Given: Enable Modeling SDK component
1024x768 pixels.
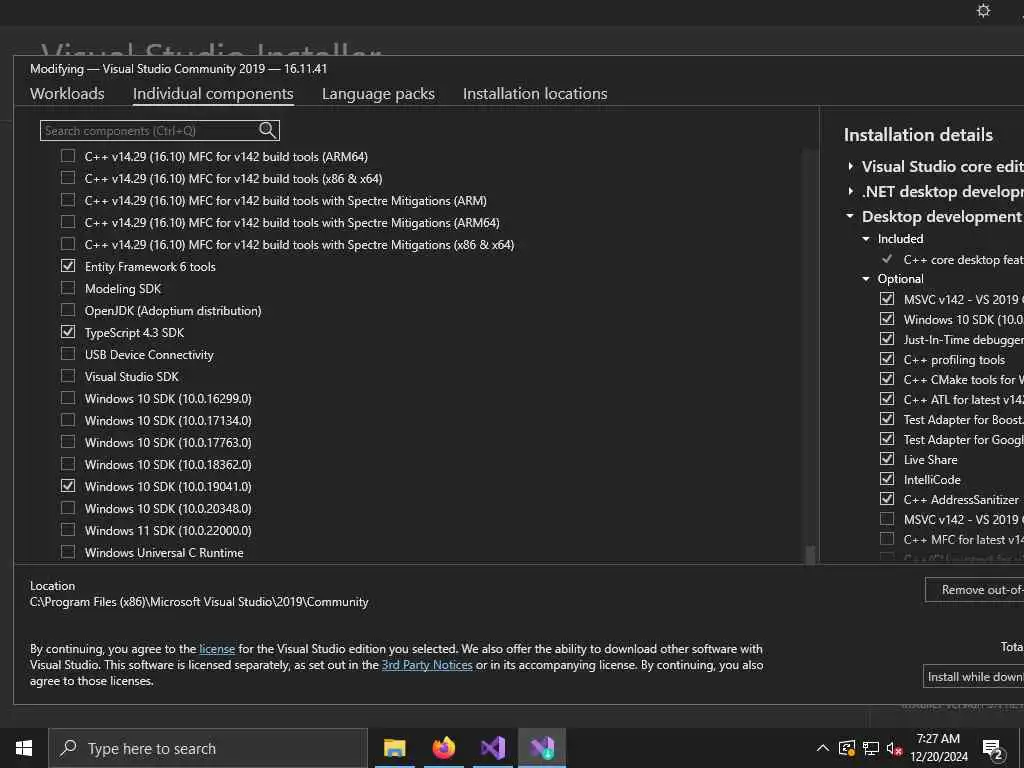Looking at the screenshot, I should click(x=68, y=288).
